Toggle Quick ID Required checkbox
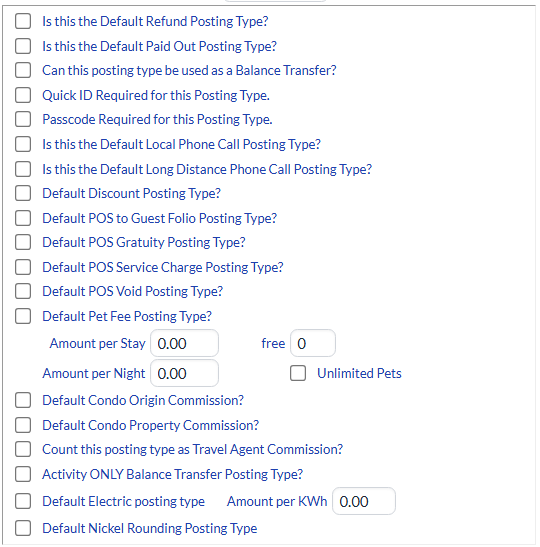This screenshot has height=547, width=540. 23,95
